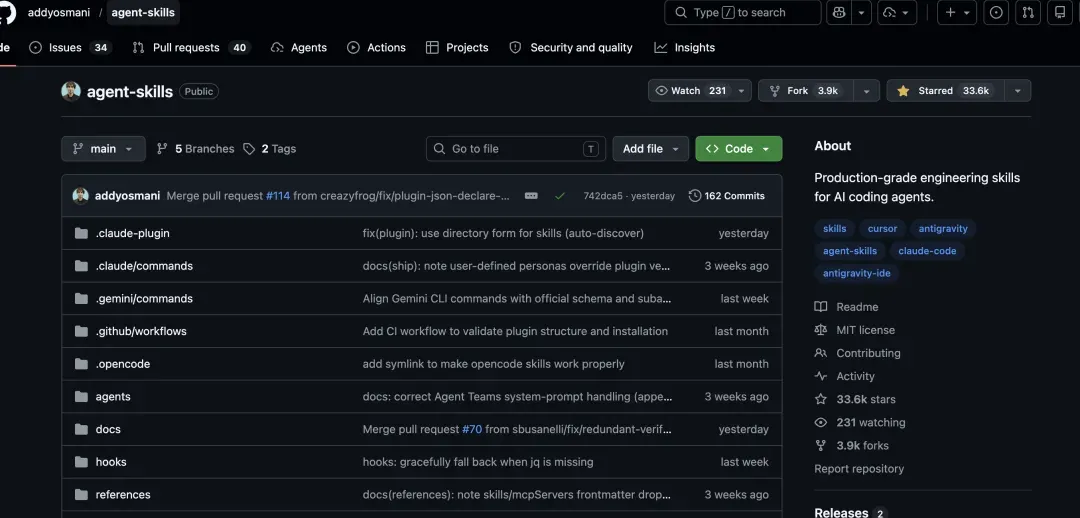Screen dimensions: 1080x518
Task: Click the skills topic tag
Action: [834, 229]
